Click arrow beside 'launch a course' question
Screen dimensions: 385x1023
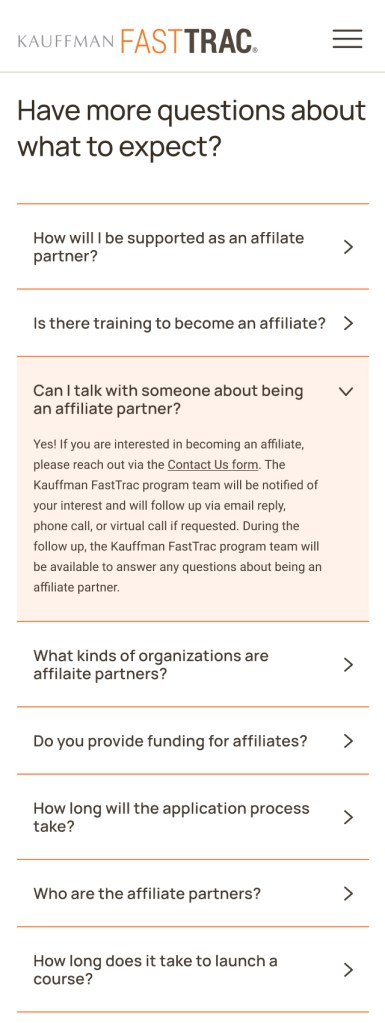coord(348,970)
